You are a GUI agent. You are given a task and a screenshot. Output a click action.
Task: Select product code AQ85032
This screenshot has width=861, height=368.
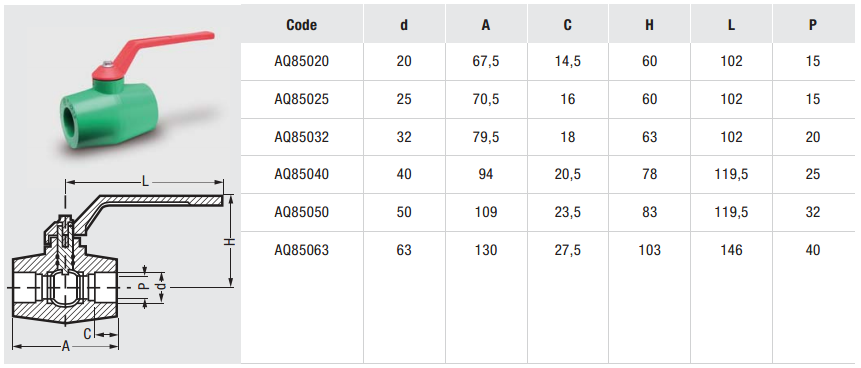coord(301,136)
